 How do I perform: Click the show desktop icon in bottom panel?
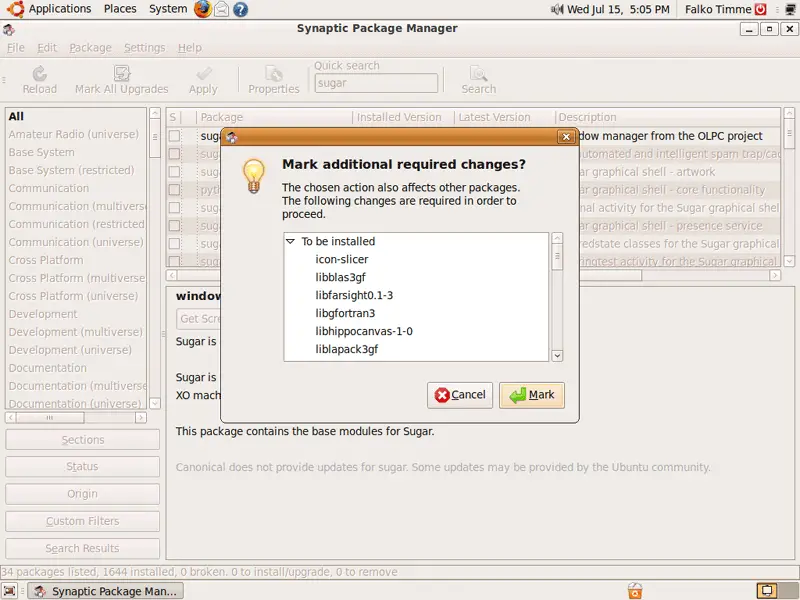(x=10, y=591)
